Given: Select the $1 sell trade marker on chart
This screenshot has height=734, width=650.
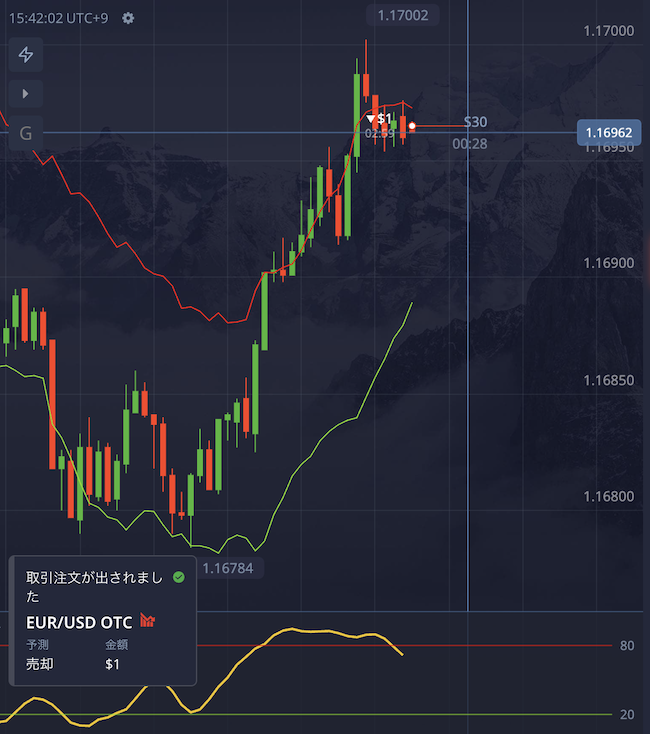Looking at the screenshot, I should click(x=379, y=119).
